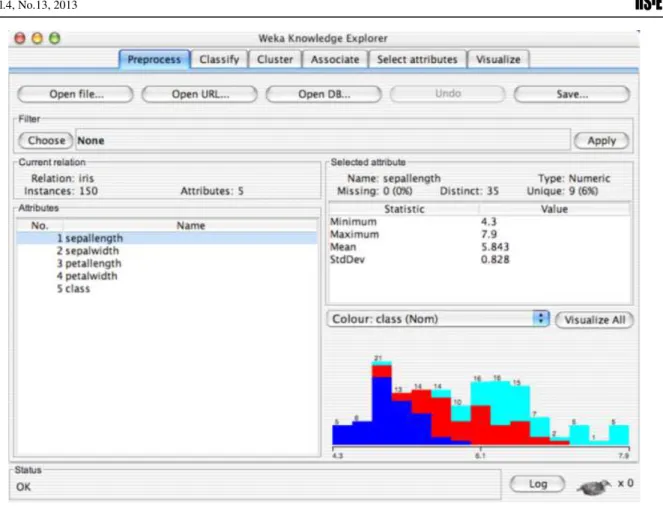This screenshot has width=663, height=506.
Task: Click the Attributes: 5 text
Action: point(212,191)
